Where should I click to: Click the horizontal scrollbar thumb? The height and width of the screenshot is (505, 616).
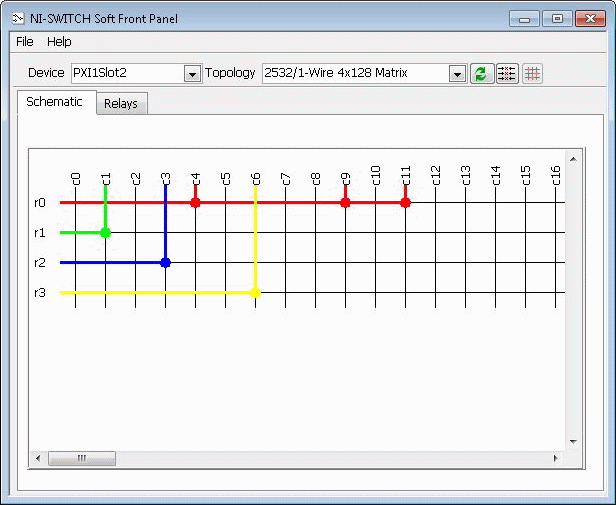pos(82,458)
